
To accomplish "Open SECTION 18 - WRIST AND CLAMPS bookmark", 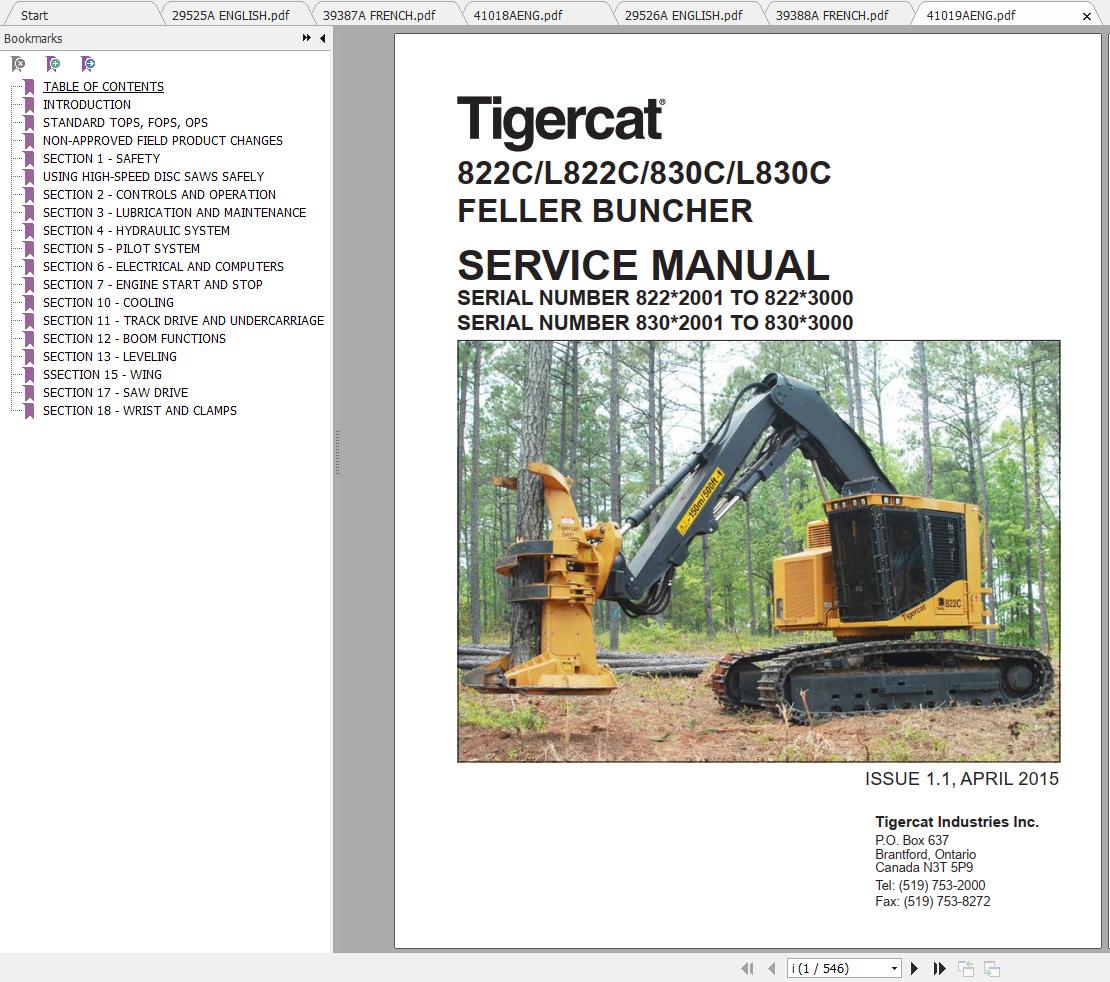I will (x=140, y=411).
